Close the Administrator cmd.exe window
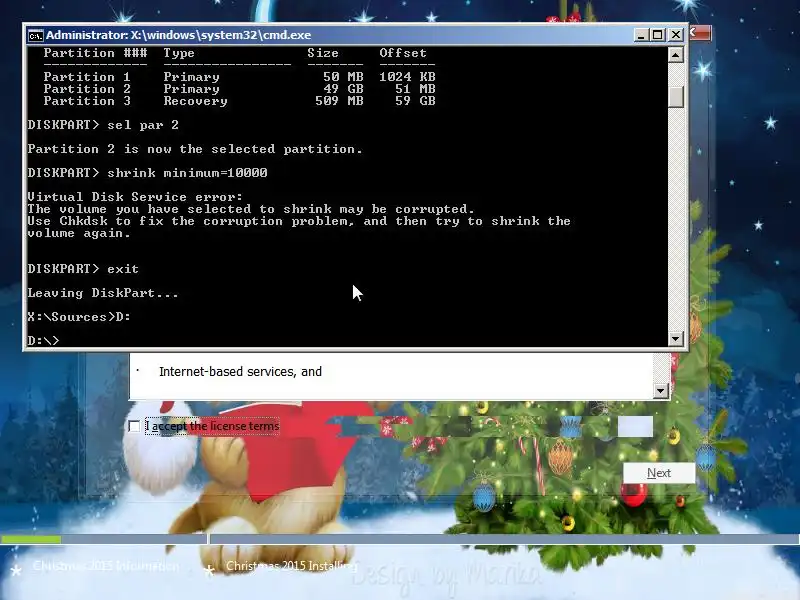The width and height of the screenshot is (800, 600). [x=676, y=35]
